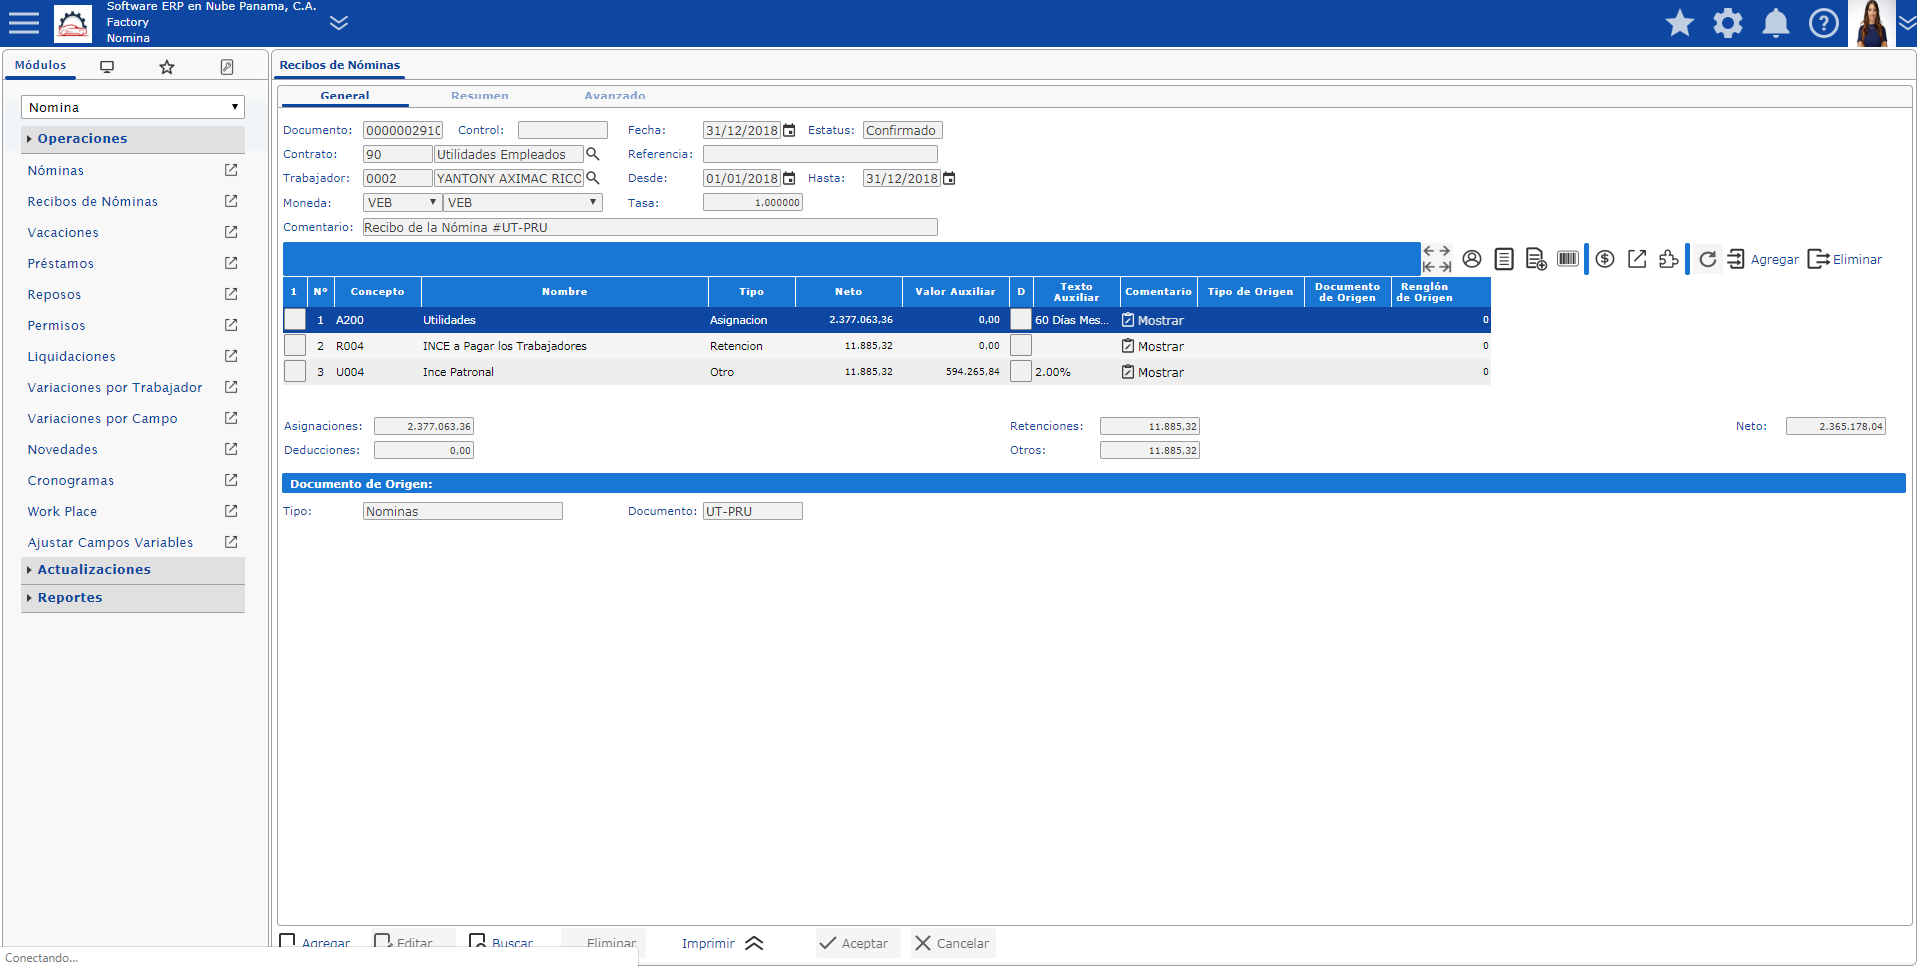Viewport: 1917px width, 968px height.
Task: Click the puzzle piece grid toolbar icon
Action: [1669, 259]
